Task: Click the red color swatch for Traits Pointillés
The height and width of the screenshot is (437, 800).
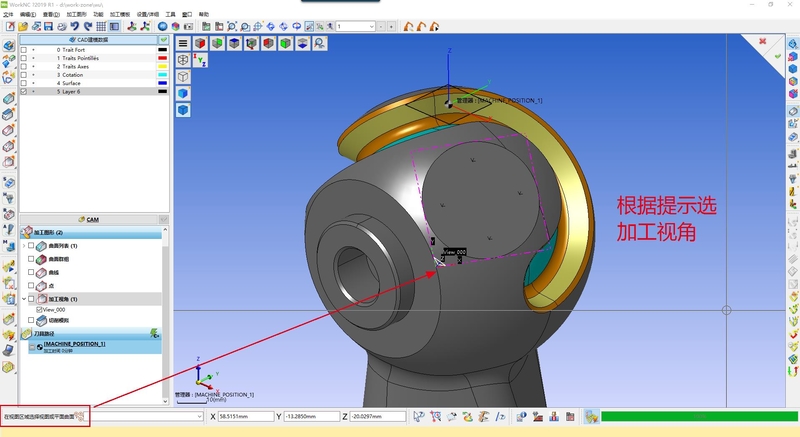Action: [x=162, y=58]
